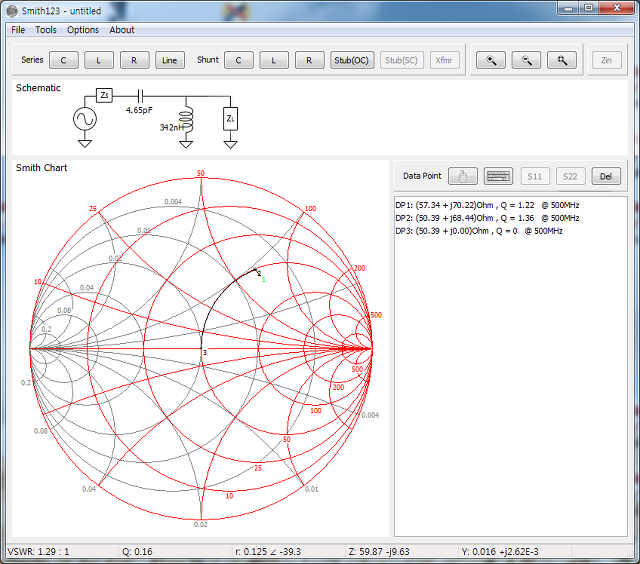Click the zoom out magnifier button

[x=526, y=60]
